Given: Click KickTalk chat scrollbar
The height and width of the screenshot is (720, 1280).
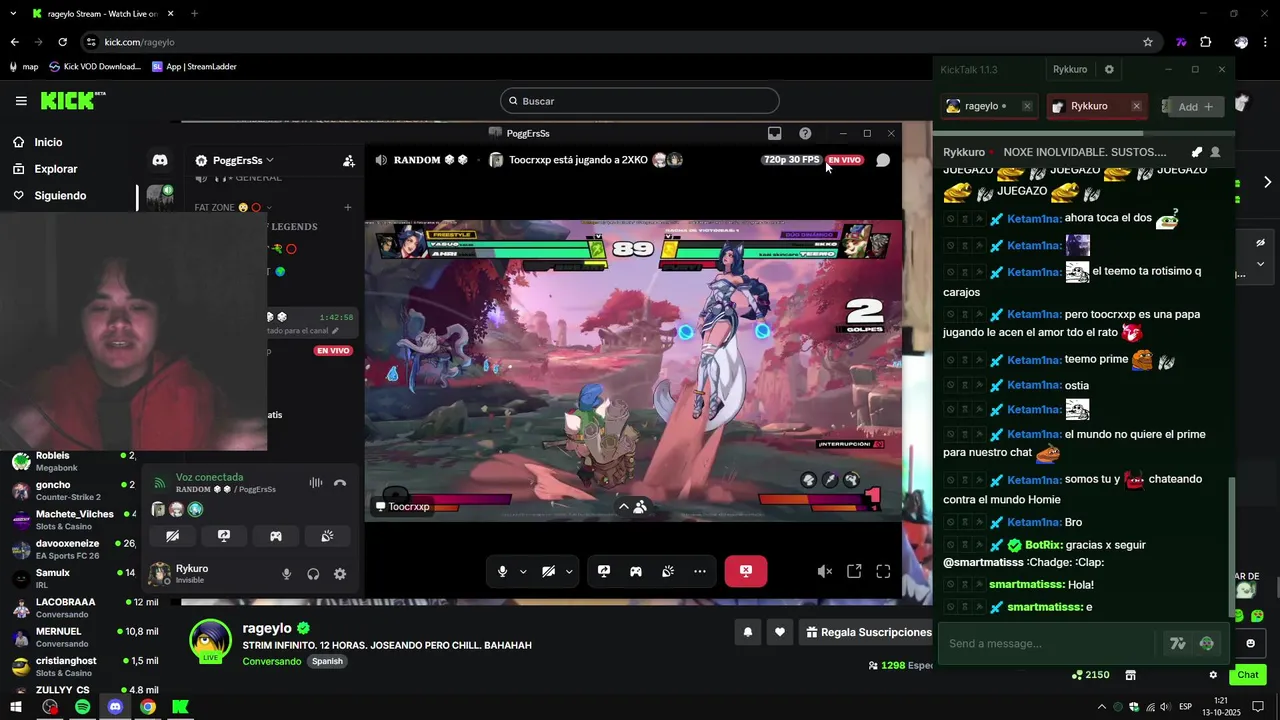Looking at the screenshot, I should [1231, 545].
